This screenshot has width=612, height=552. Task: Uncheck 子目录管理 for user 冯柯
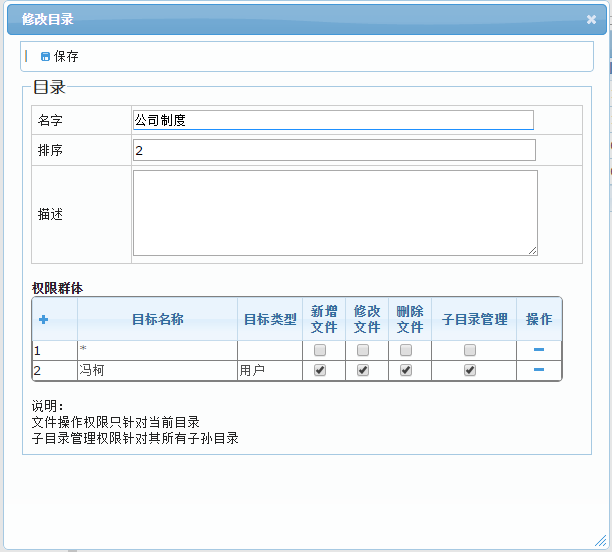(x=470, y=370)
